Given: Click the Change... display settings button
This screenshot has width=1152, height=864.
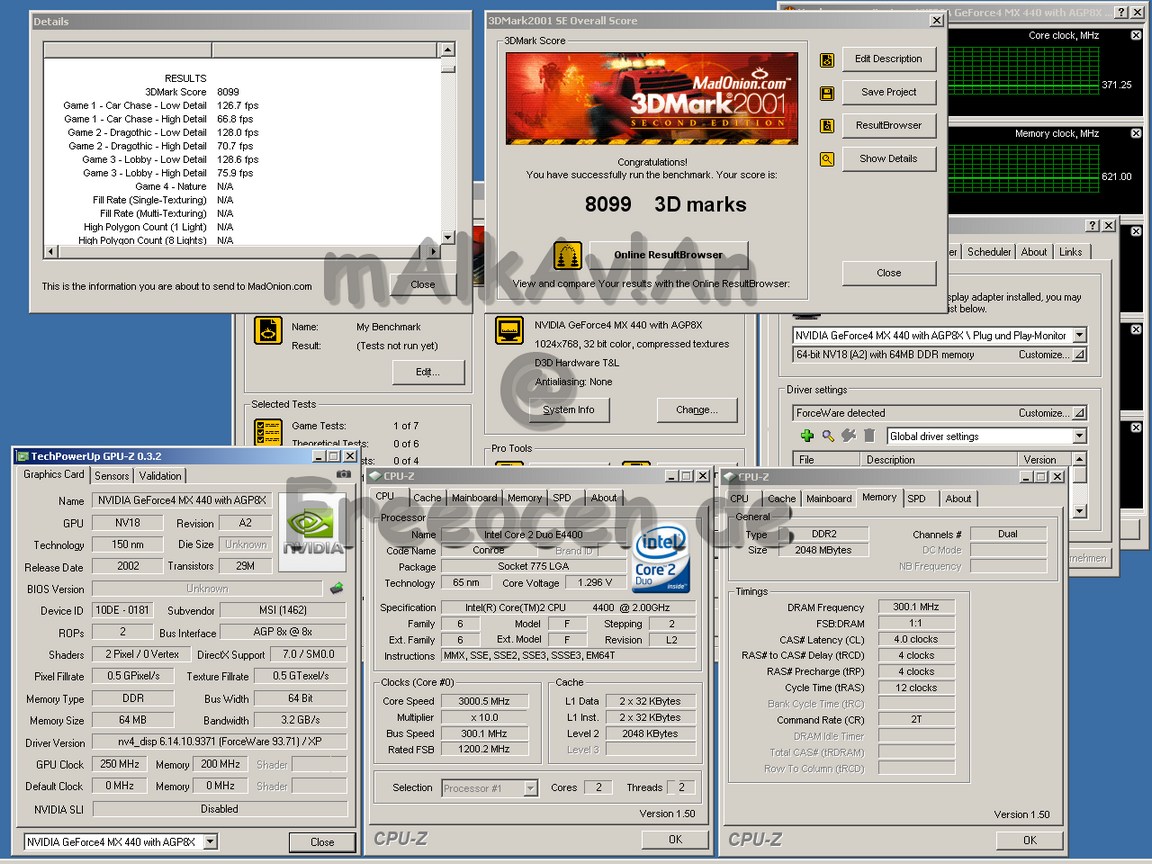Looking at the screenshot, I should coord(696,410).
